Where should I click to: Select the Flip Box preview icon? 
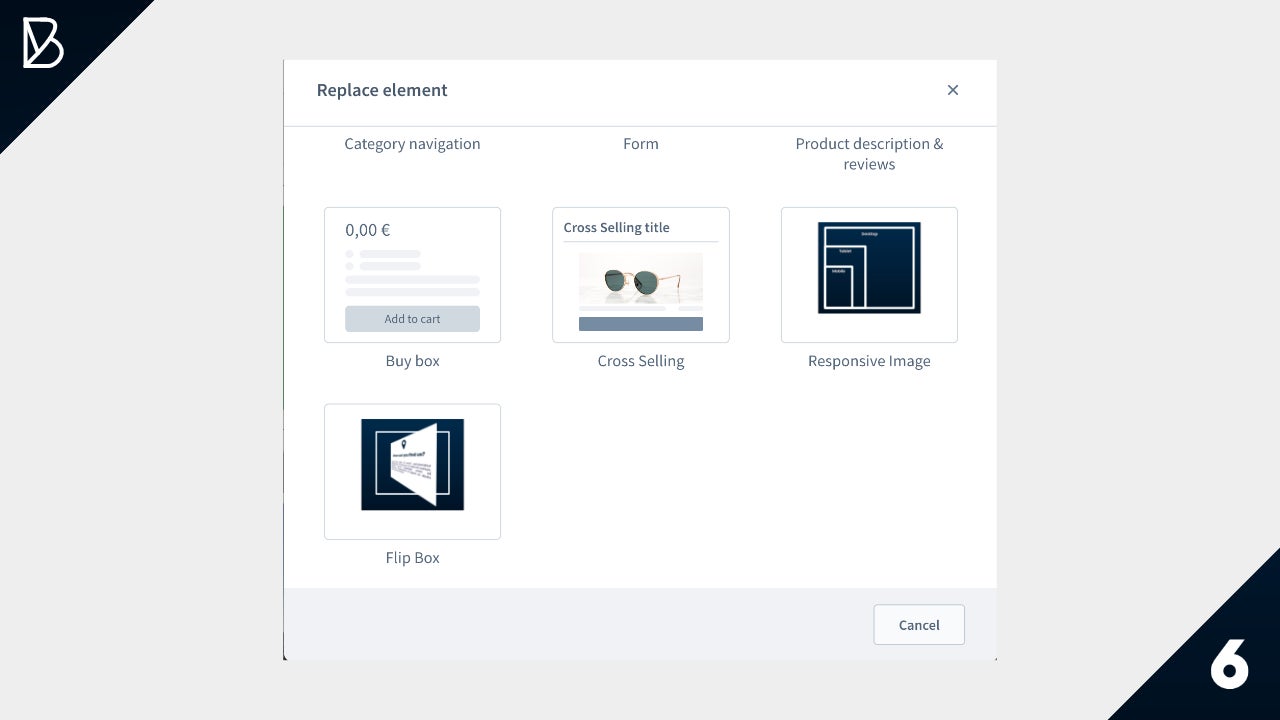[412, 465]
